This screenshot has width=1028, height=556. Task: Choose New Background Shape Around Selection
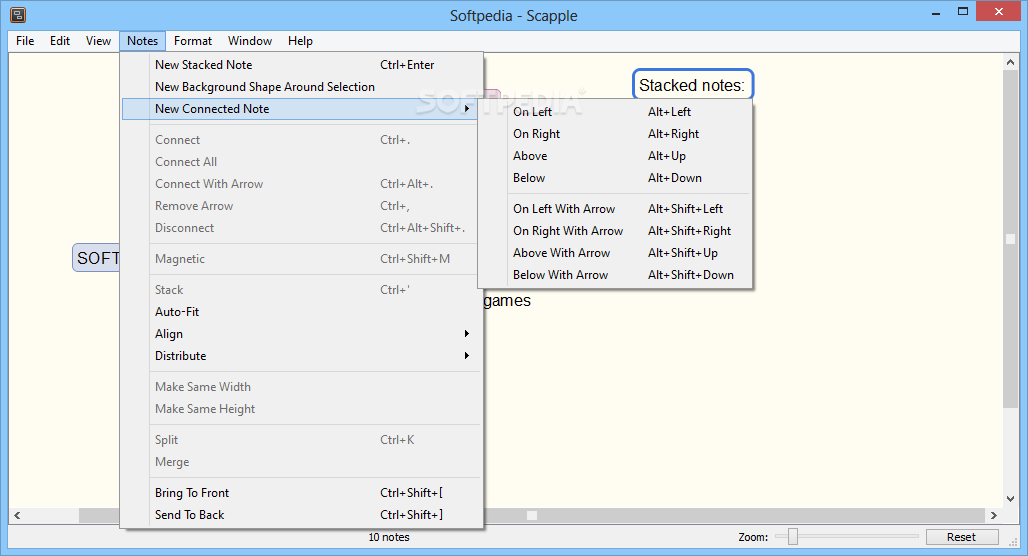pyautogui.click(x=302, y=87)
